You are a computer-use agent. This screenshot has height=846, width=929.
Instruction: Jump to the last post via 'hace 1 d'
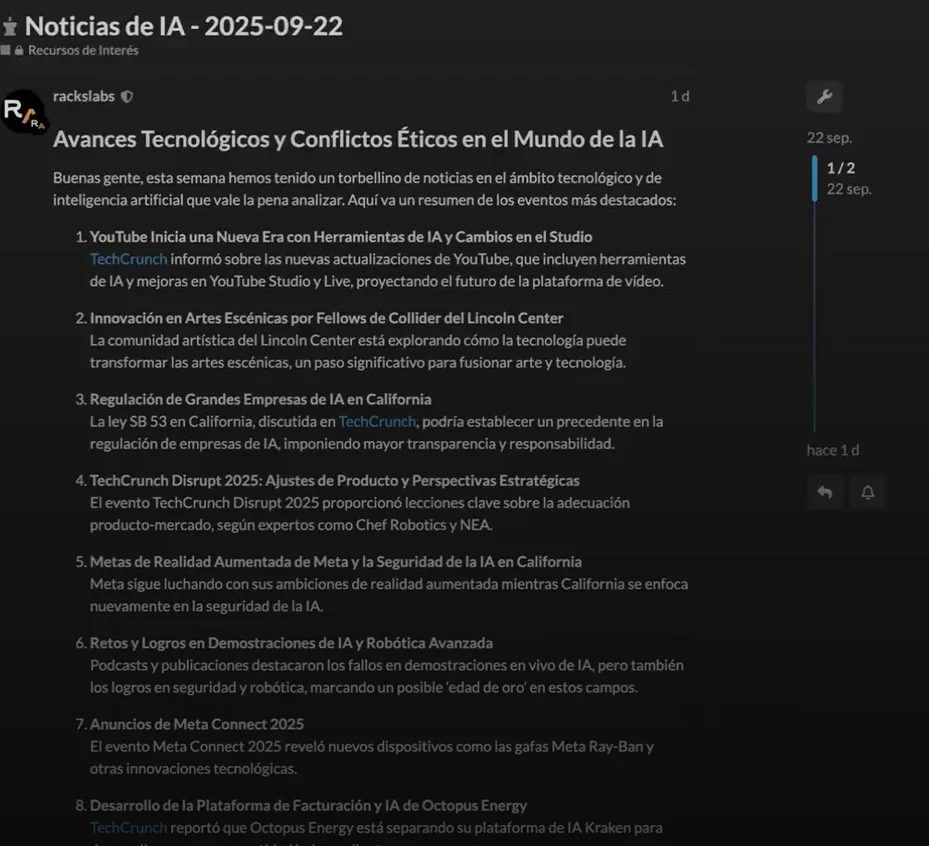pos(832,450)
